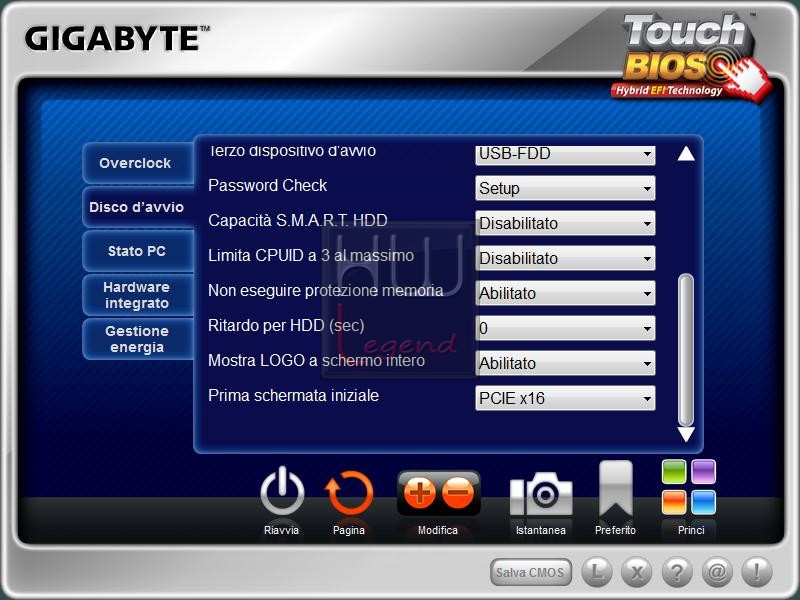Click the scroll down white arrow
This screenshot has height=600, width=800.
tap(686, 434)
